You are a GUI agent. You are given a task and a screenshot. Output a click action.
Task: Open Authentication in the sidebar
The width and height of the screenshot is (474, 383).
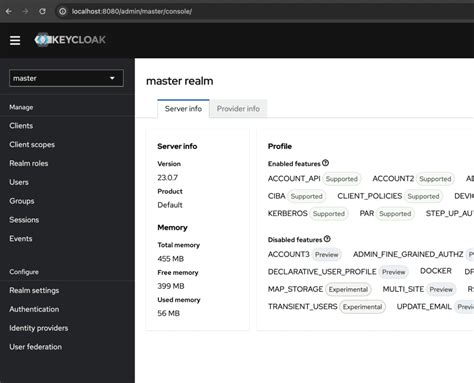point(34,309)
